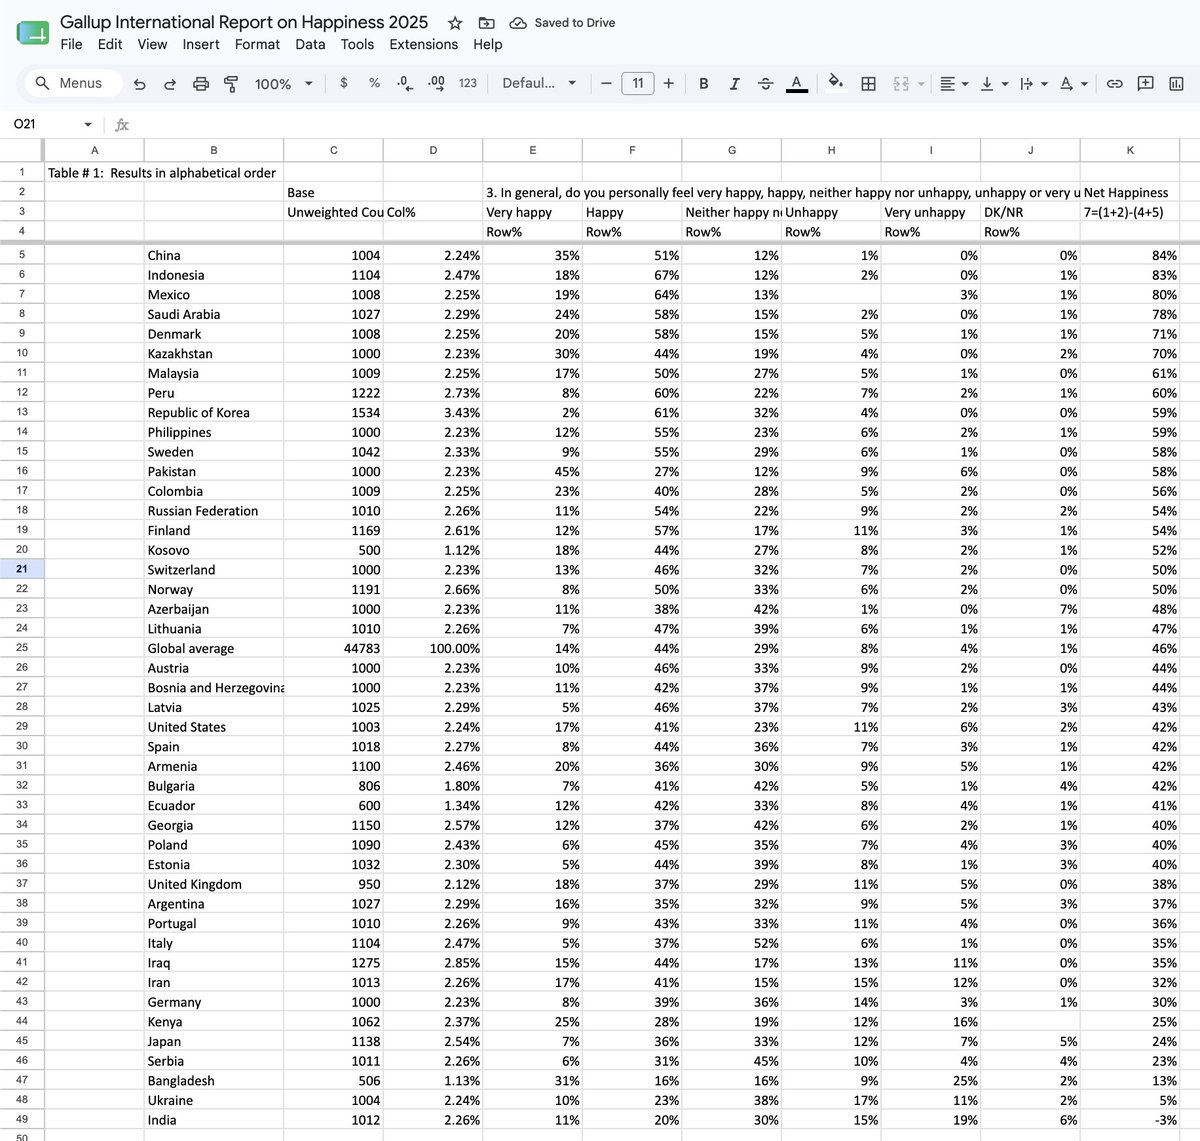Open the fill color picker
The image size is (1200, 1141).
click(837, 83)
